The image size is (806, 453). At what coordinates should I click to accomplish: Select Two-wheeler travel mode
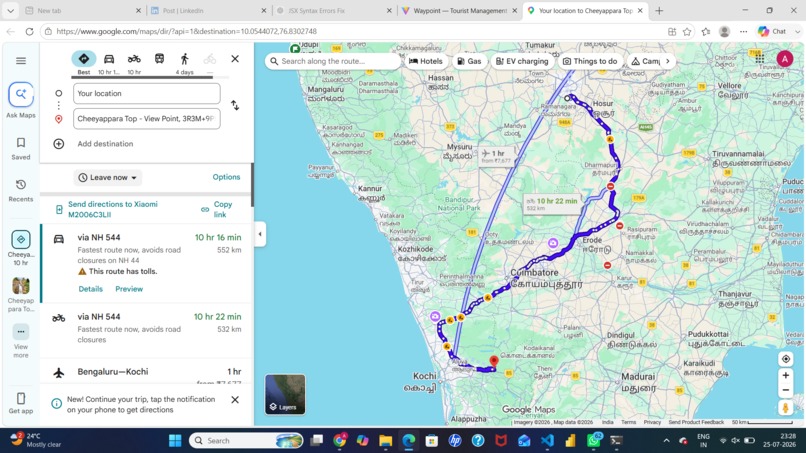(x=134, y=63)
